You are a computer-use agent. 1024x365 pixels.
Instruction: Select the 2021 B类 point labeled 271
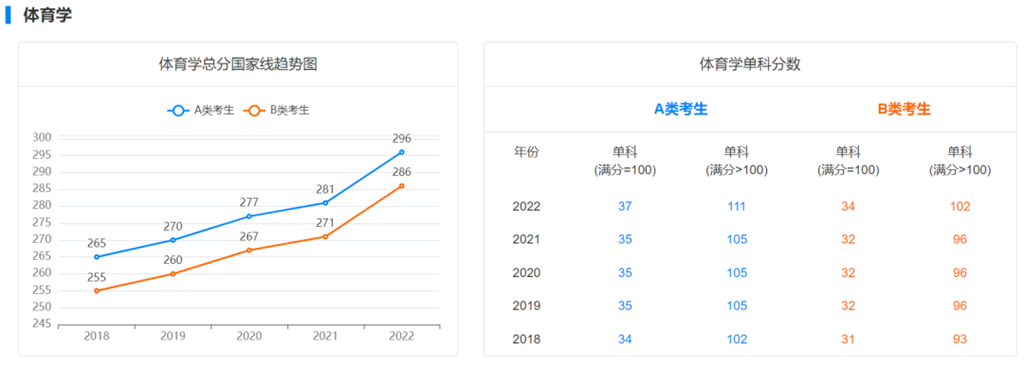click(x=325, y=236)
